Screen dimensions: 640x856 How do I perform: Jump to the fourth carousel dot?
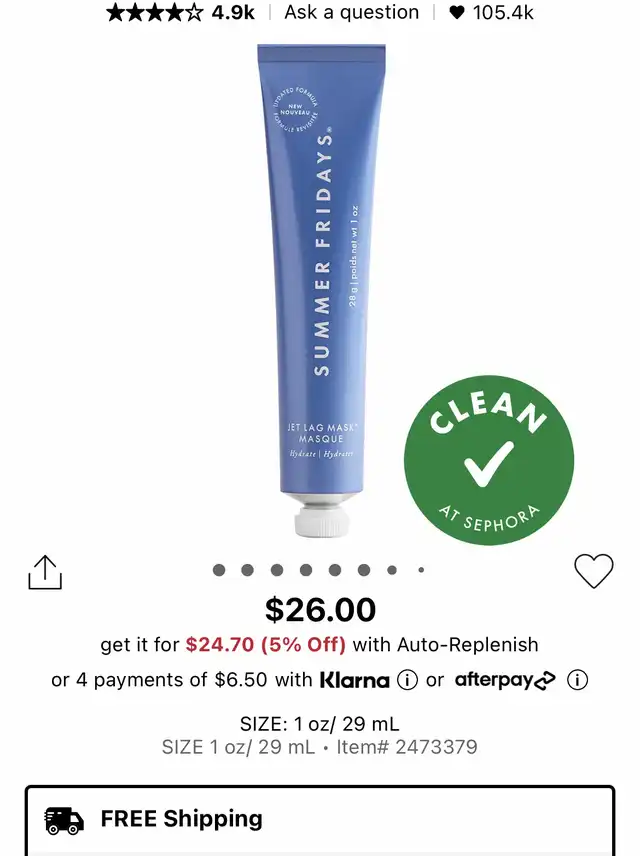pos(306,570)
